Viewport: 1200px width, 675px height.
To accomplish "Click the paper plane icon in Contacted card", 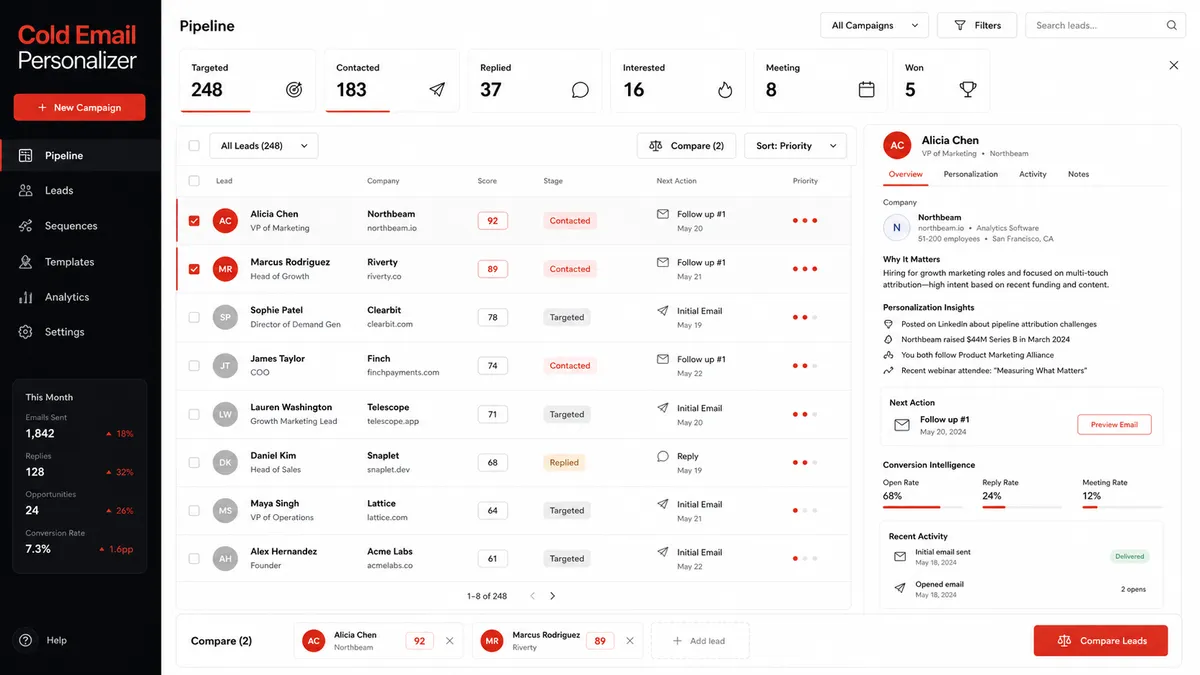I will coord(437,90).
